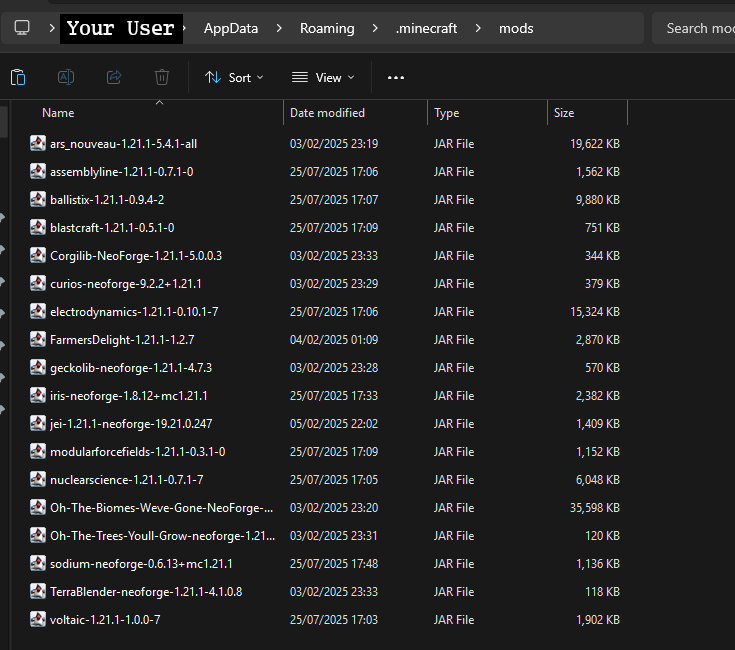
Task: Open the Sort dropdown
Action: coord(234,78)
